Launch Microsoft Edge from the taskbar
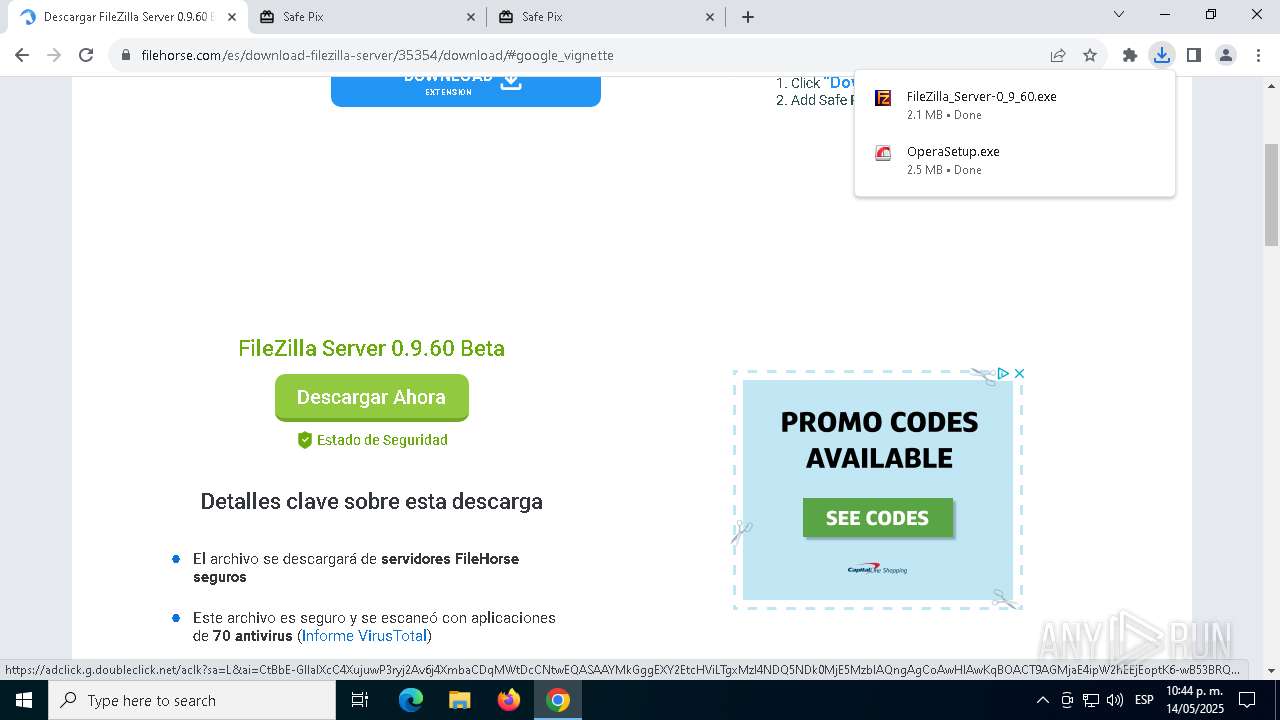The height and width of the screenshot is (720, 1280). pyautogui.click(x=411, y=700)
